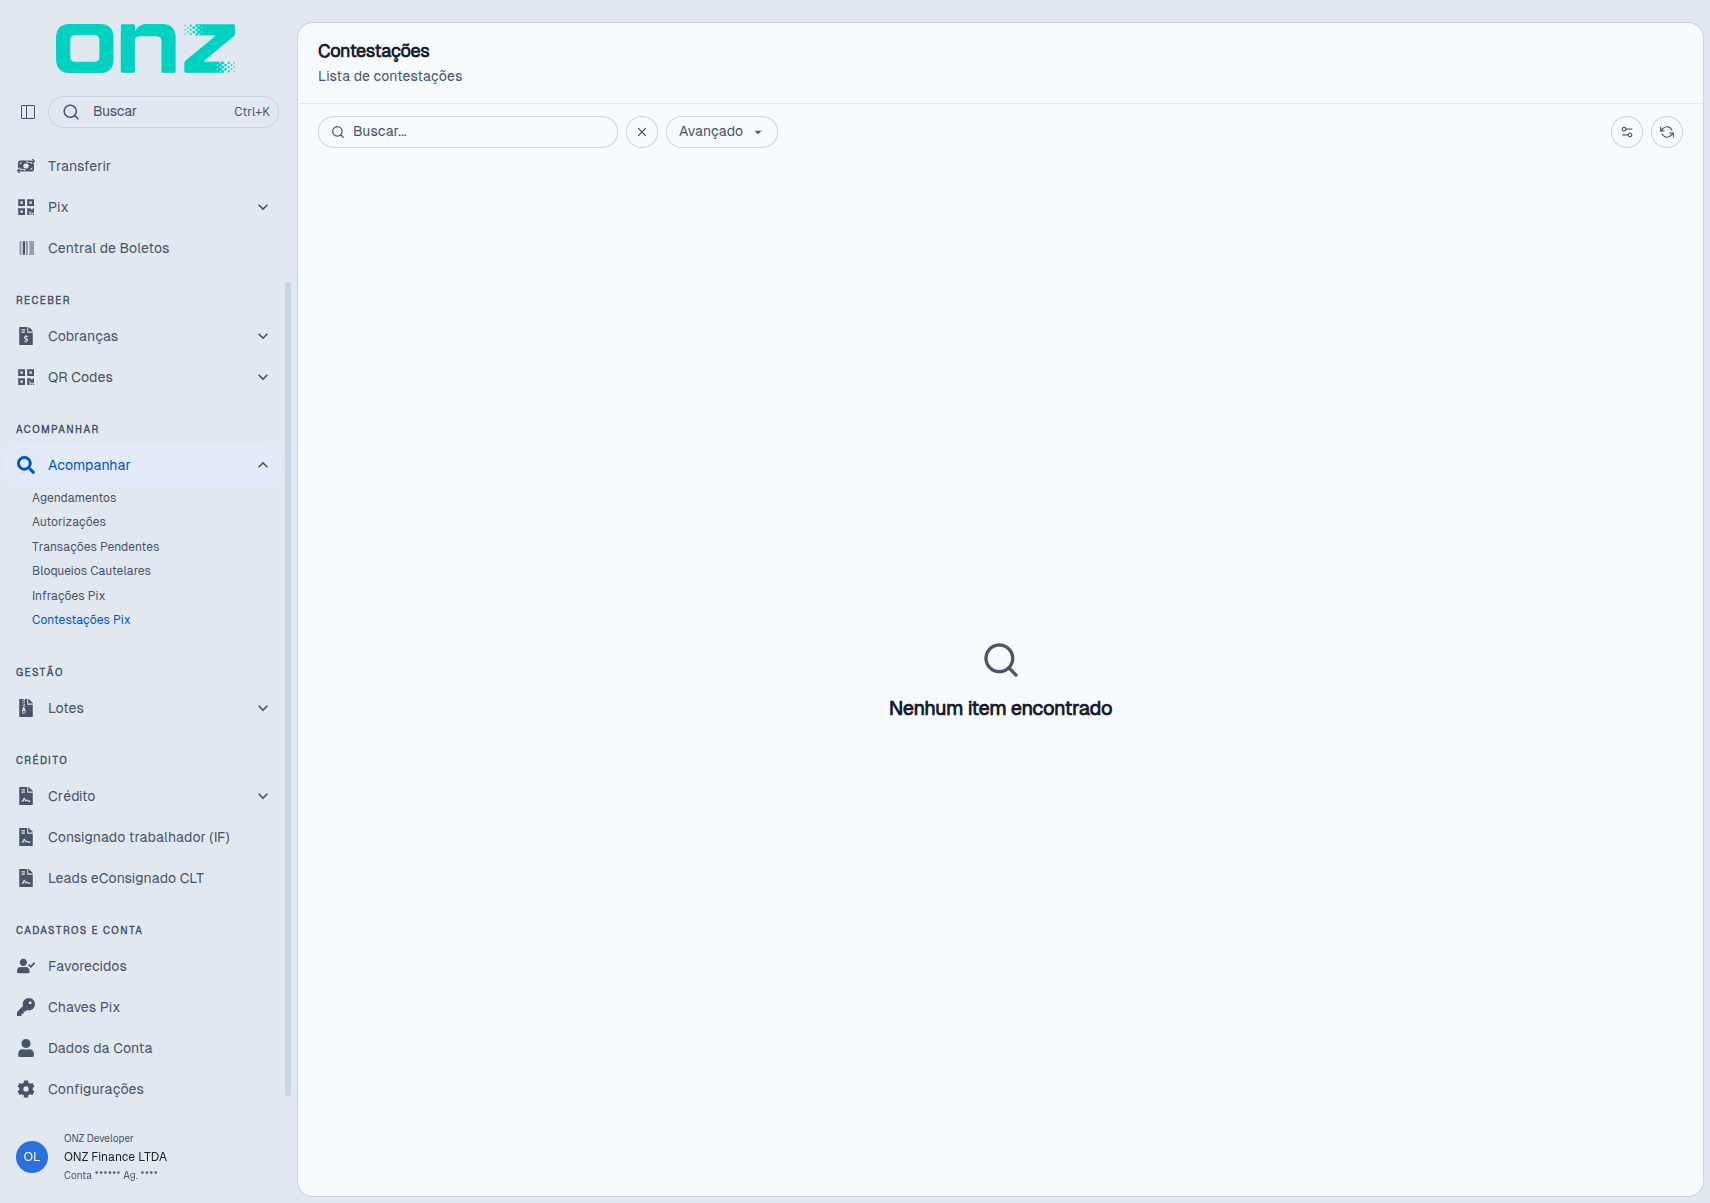Open the Avançado dropdown
Screen dimensions: 1710x1203
coord(722,132)
